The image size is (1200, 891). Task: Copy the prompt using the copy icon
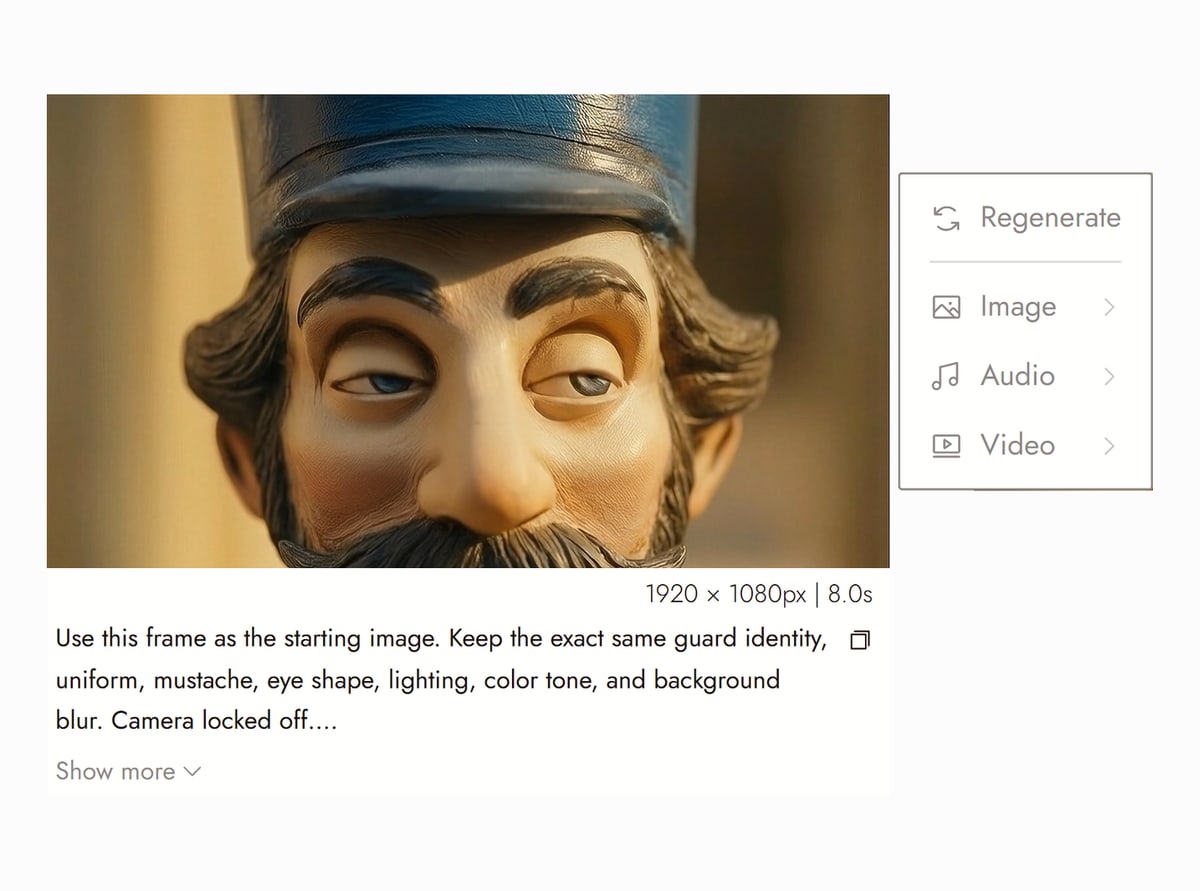coord(860,639)
